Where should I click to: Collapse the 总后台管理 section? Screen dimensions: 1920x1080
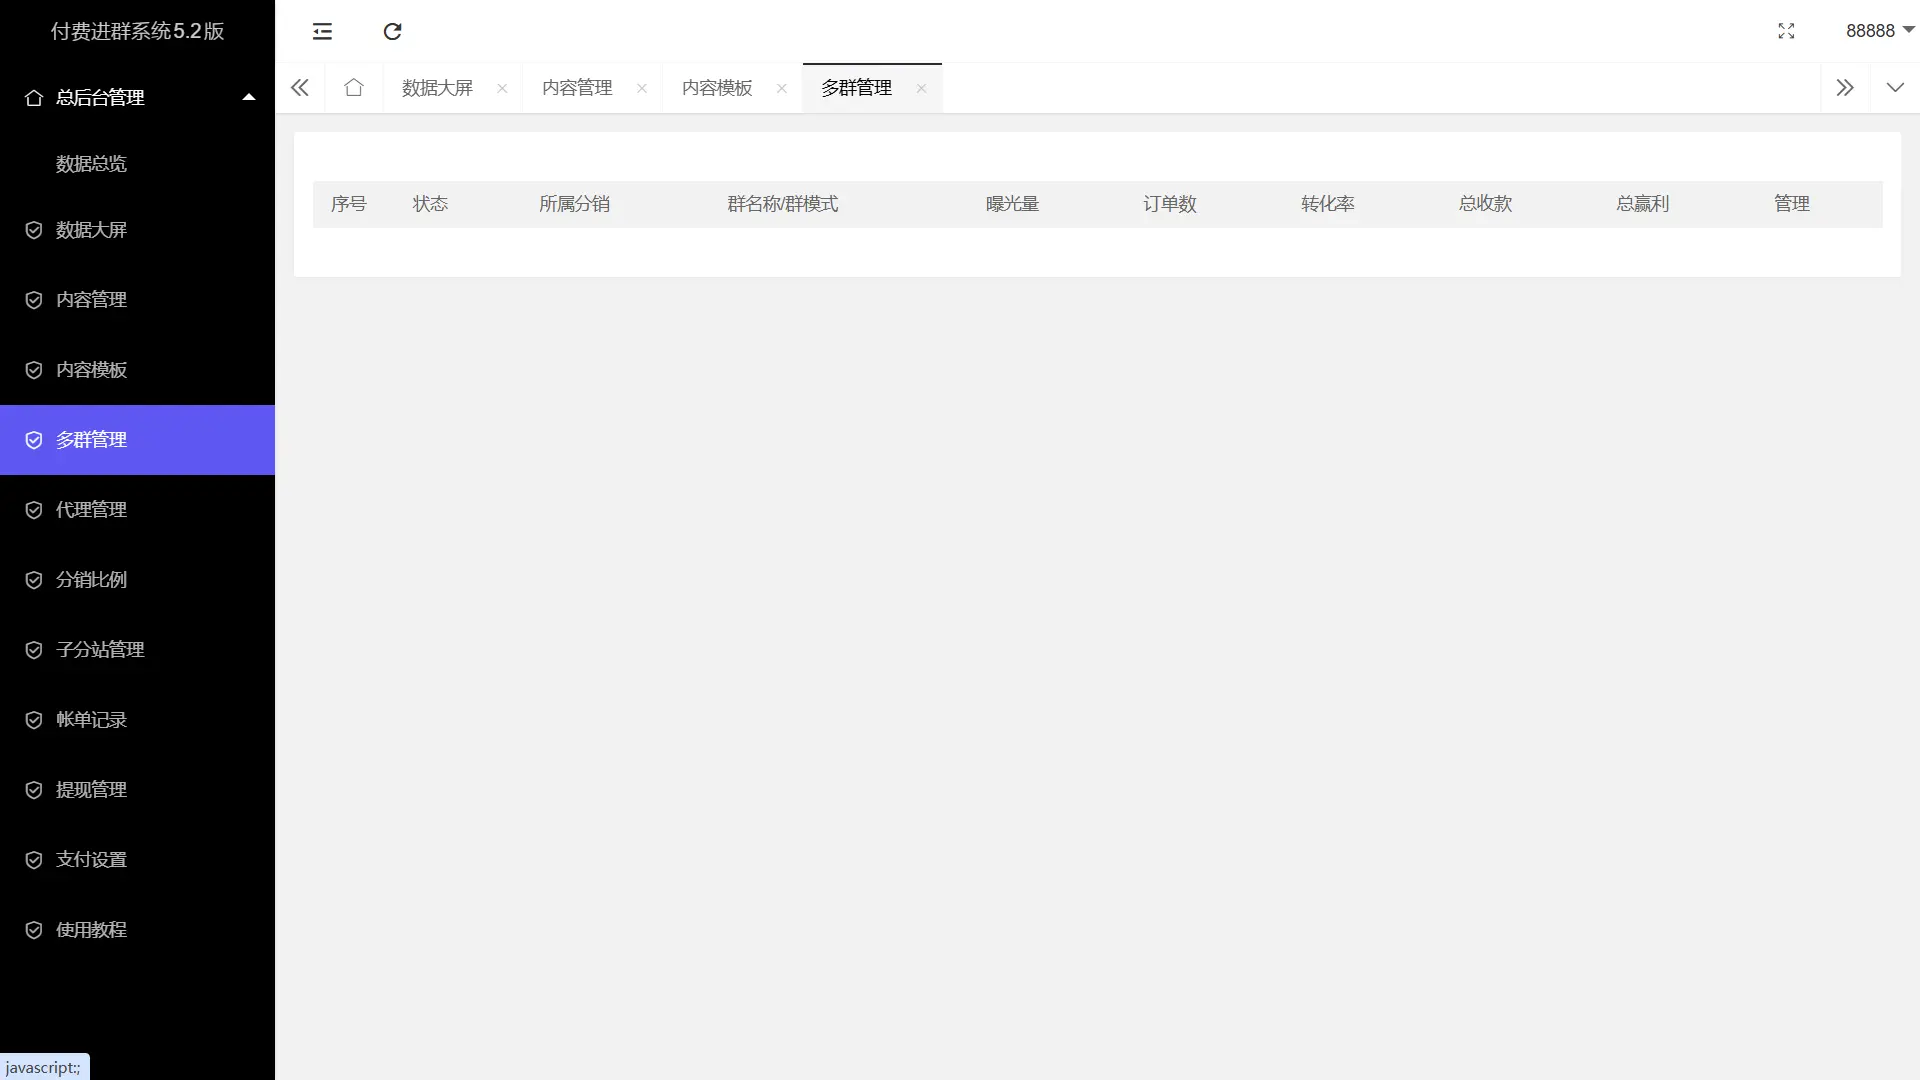point(248,96)
